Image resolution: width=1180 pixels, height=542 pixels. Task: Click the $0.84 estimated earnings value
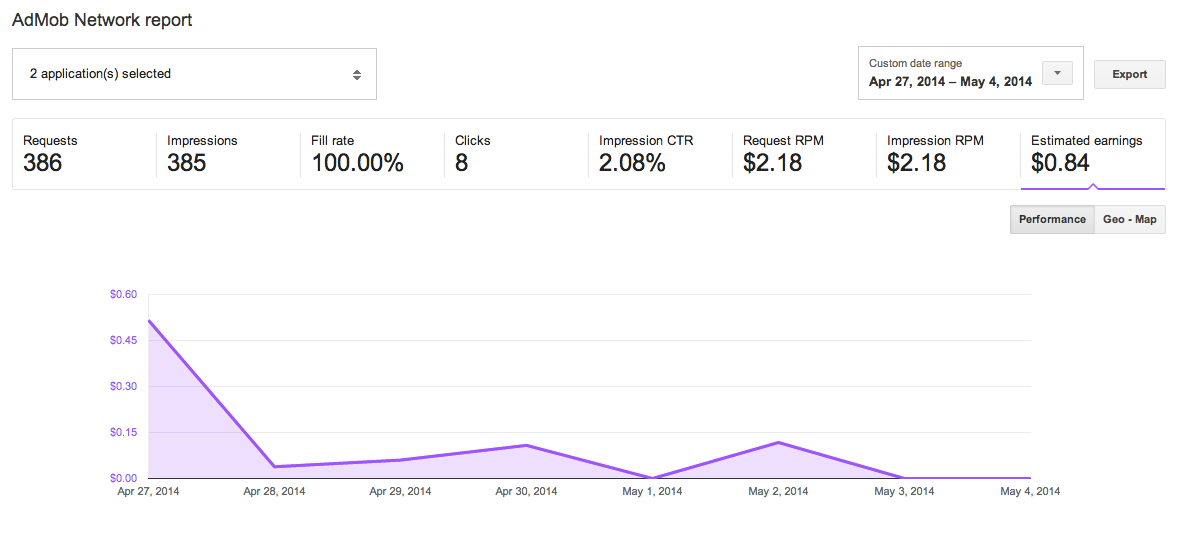(1060, 163)
